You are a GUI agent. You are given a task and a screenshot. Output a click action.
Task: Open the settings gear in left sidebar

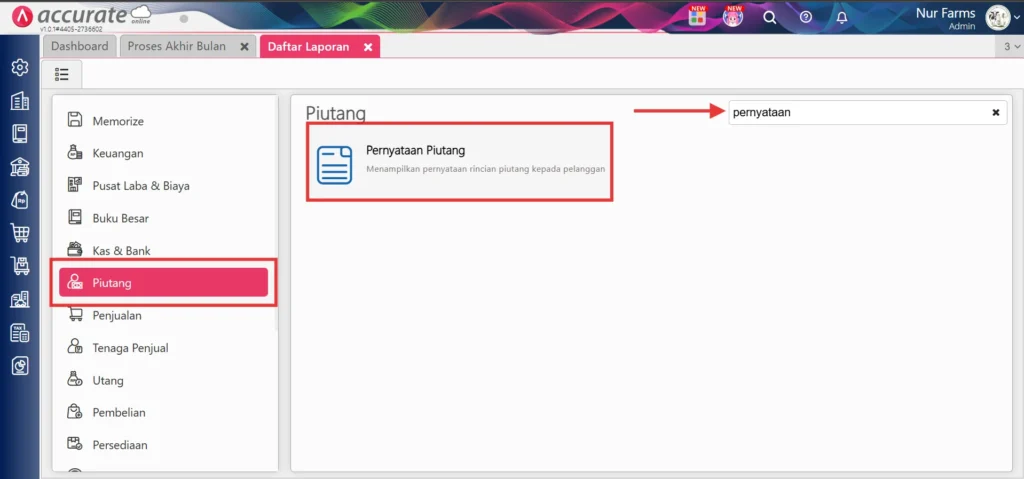click(20, 67)
